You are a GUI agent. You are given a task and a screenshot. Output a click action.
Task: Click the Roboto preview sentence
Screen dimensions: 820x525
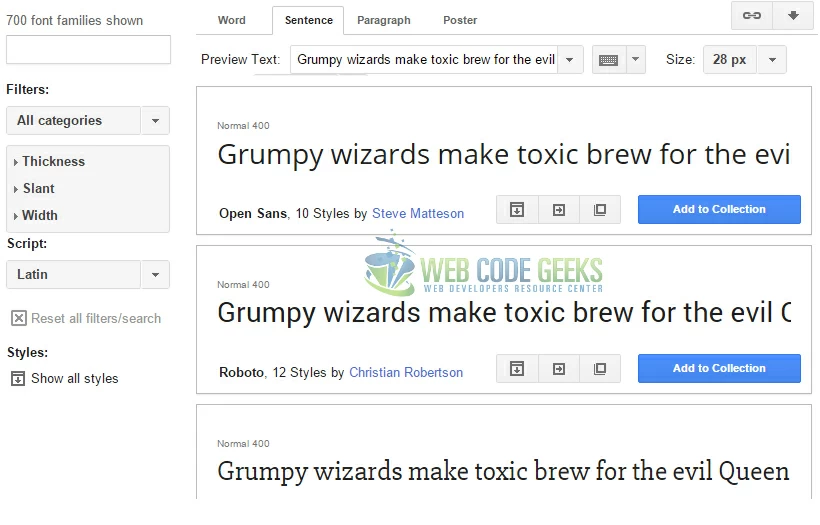(504, 313)
